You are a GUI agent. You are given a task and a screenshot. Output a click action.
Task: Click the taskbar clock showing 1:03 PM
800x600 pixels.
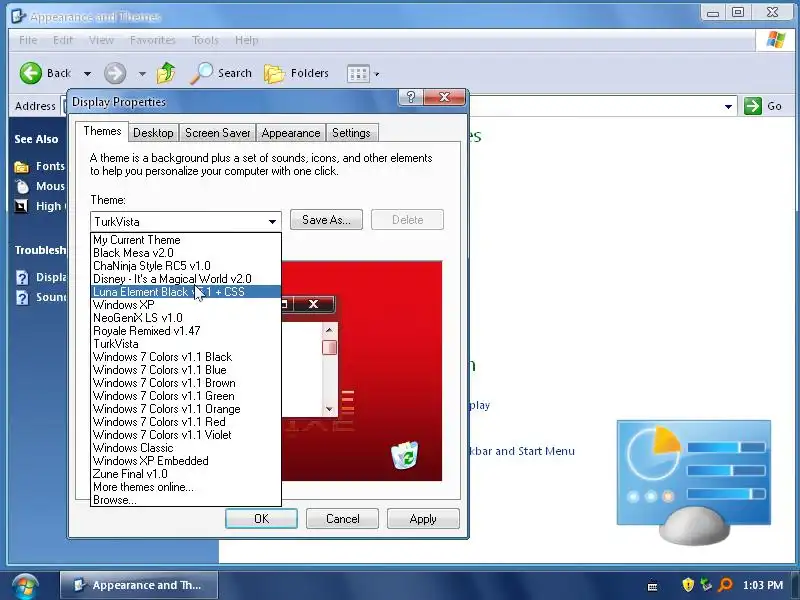point(763,585)
